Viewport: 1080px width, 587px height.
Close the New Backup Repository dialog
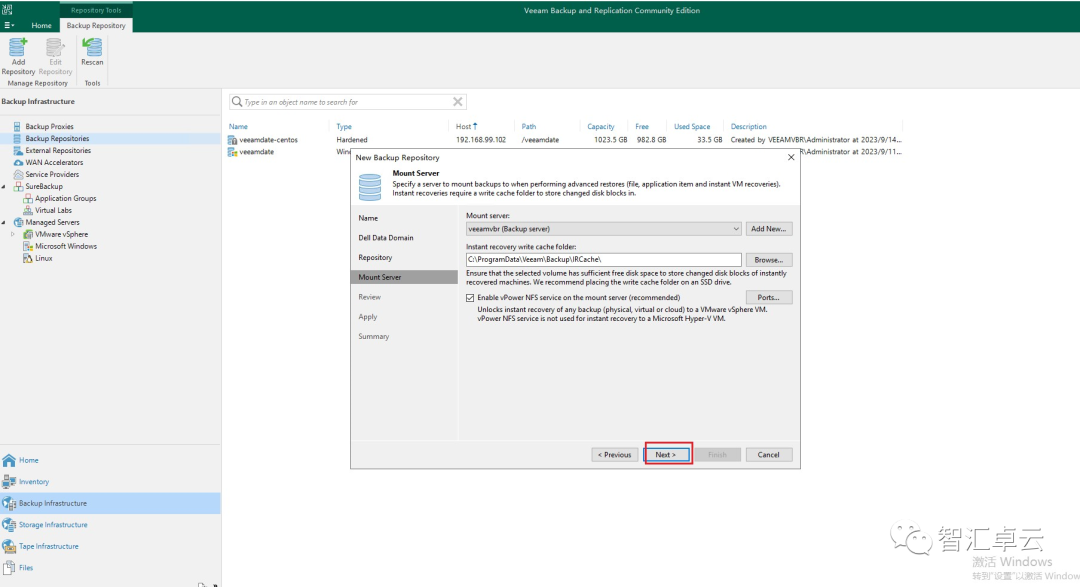pos(791,158)
